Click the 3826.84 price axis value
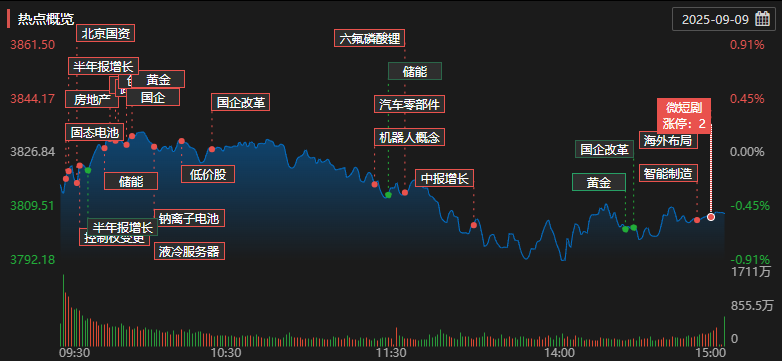 [x=32, y=152]
